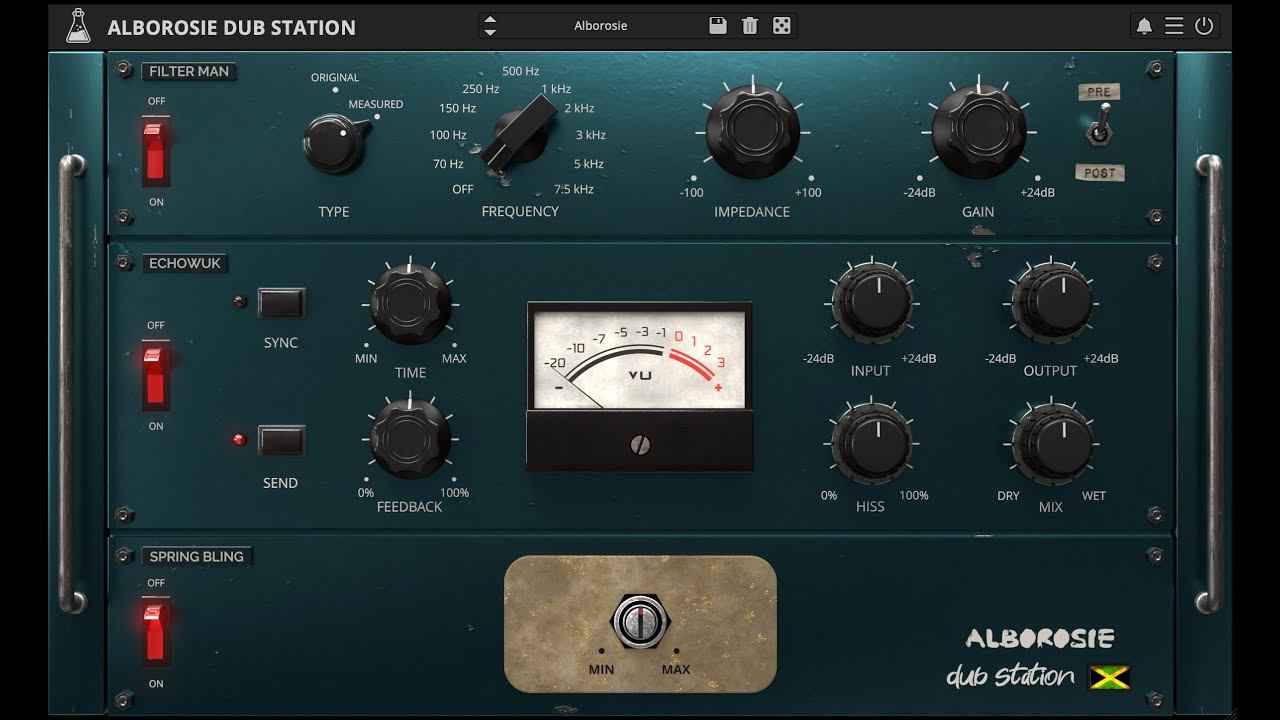Select the 100 Hz frequency label

(x=448, y=135)
